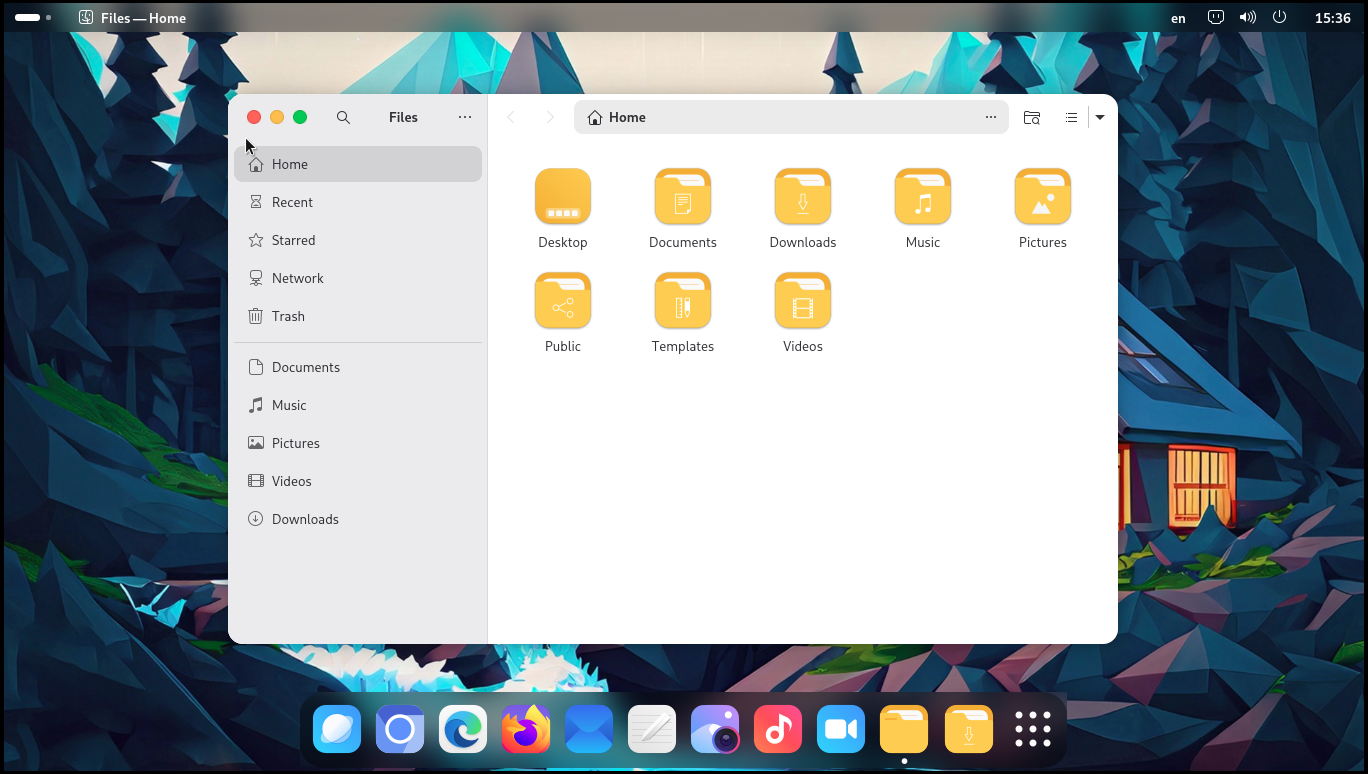1368x774 pixels.
Task: Select the Documents folder icon in grid
Action: (x=683, y=196)
